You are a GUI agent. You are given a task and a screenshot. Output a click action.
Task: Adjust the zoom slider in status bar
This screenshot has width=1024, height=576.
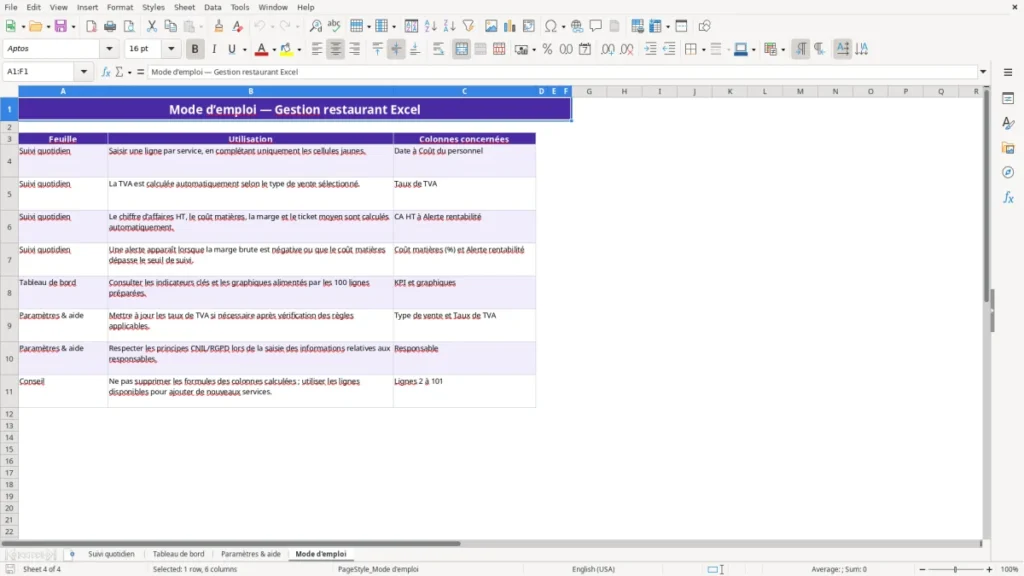[x=955, y=569]
